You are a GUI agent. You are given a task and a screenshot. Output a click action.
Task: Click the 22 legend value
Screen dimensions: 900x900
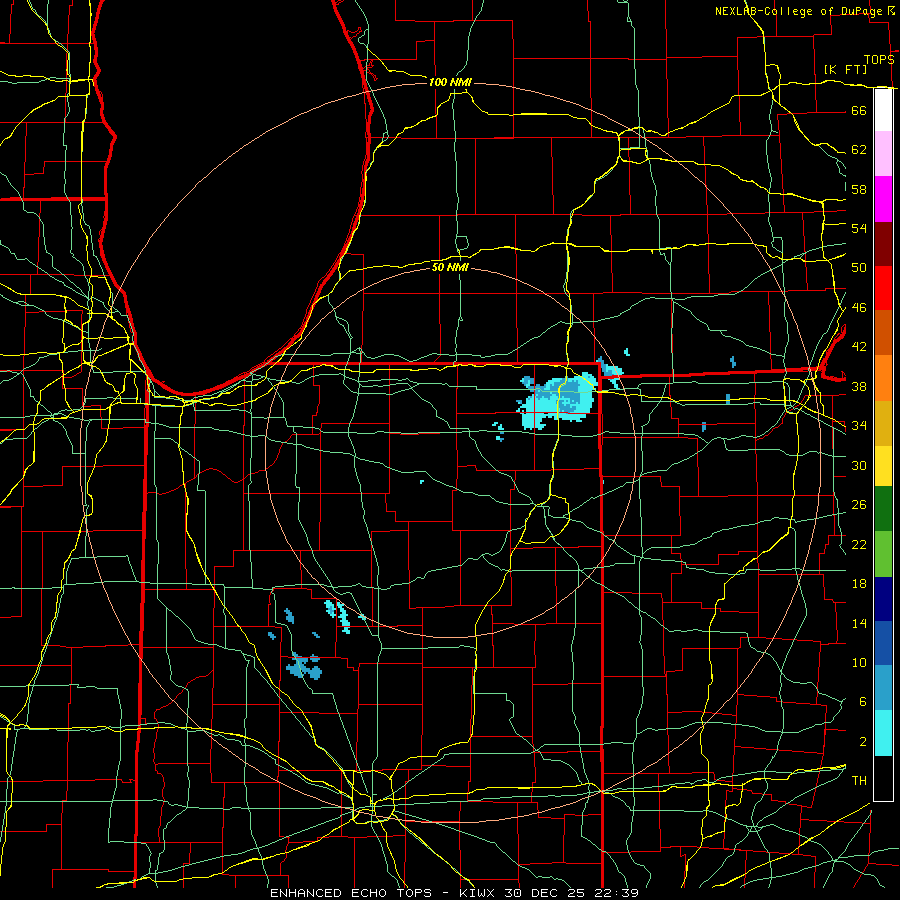[859, 545]
